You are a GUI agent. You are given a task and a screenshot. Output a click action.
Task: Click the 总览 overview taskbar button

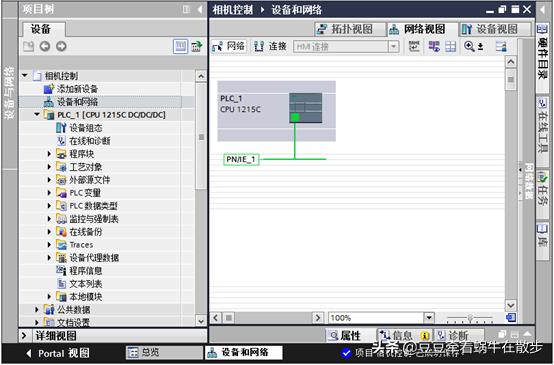(165, 352)
